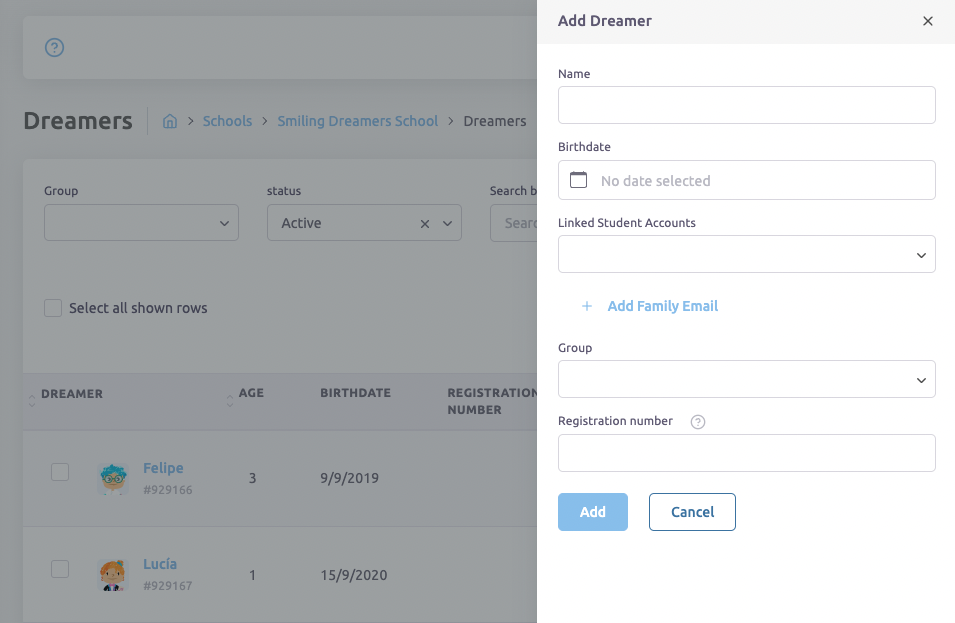This screenshot has height=623, width=955.
Task: Tick the checkbox for Lucía
Action: coord(60,569)
